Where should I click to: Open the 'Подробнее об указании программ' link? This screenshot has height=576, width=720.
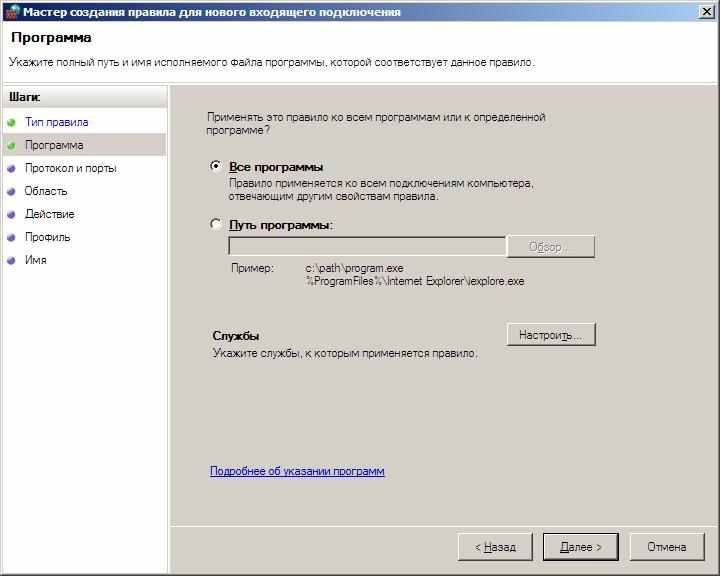coord(297,471)
